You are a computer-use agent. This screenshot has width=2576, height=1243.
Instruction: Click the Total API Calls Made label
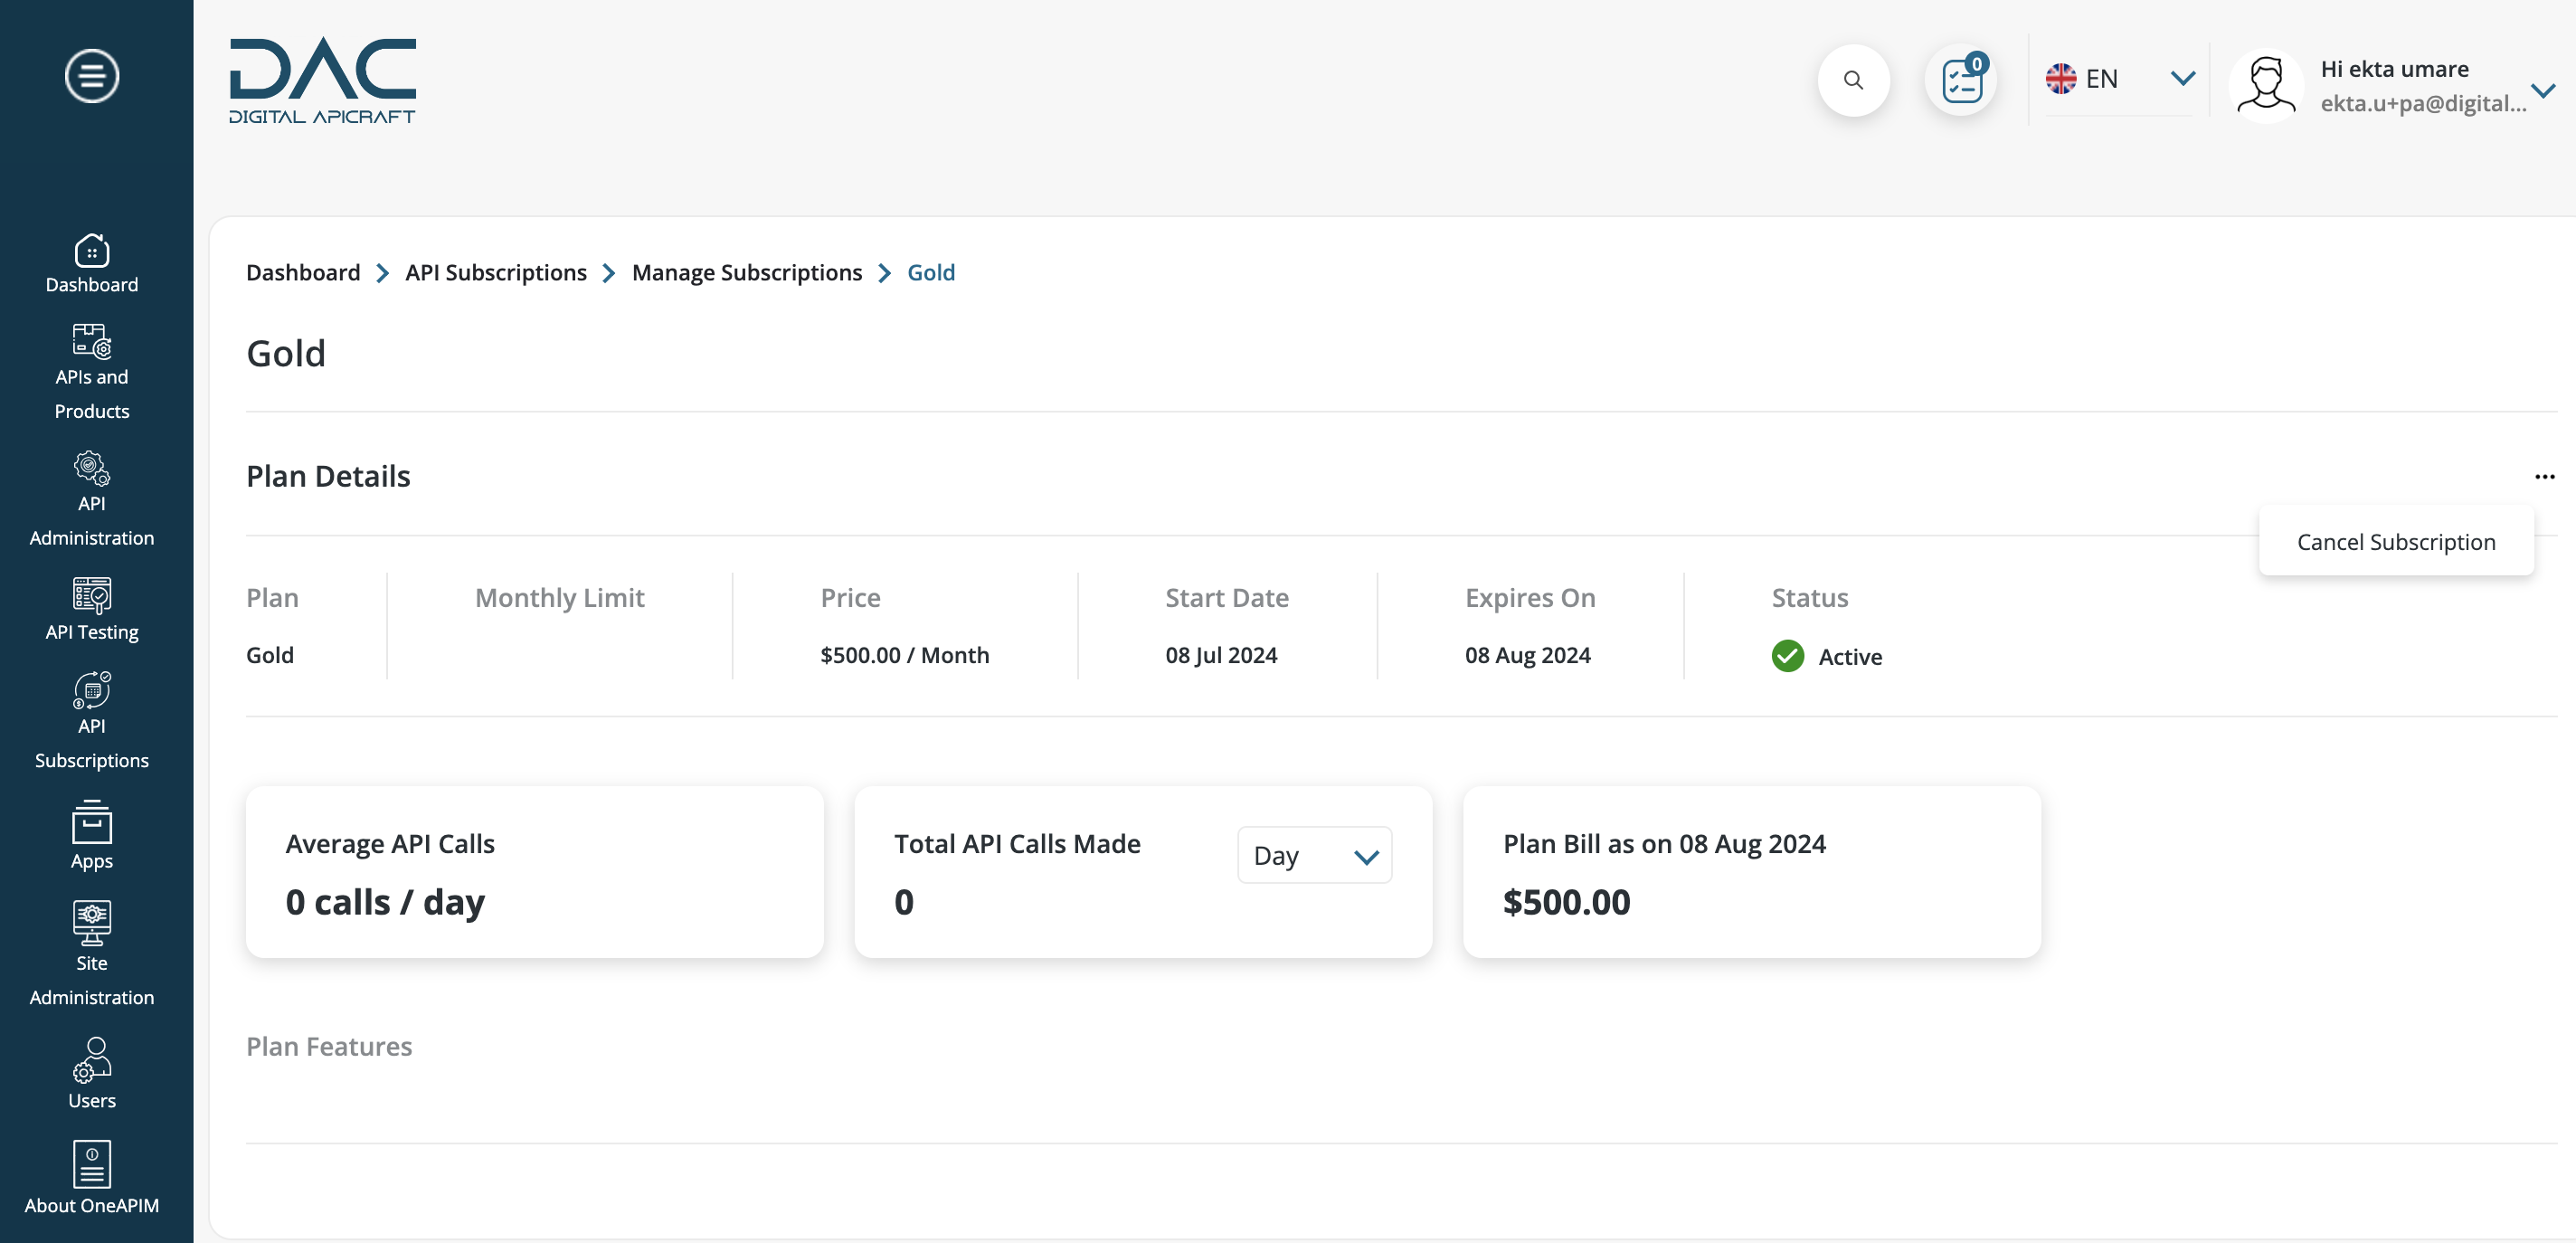click(x=1017, y=843)
